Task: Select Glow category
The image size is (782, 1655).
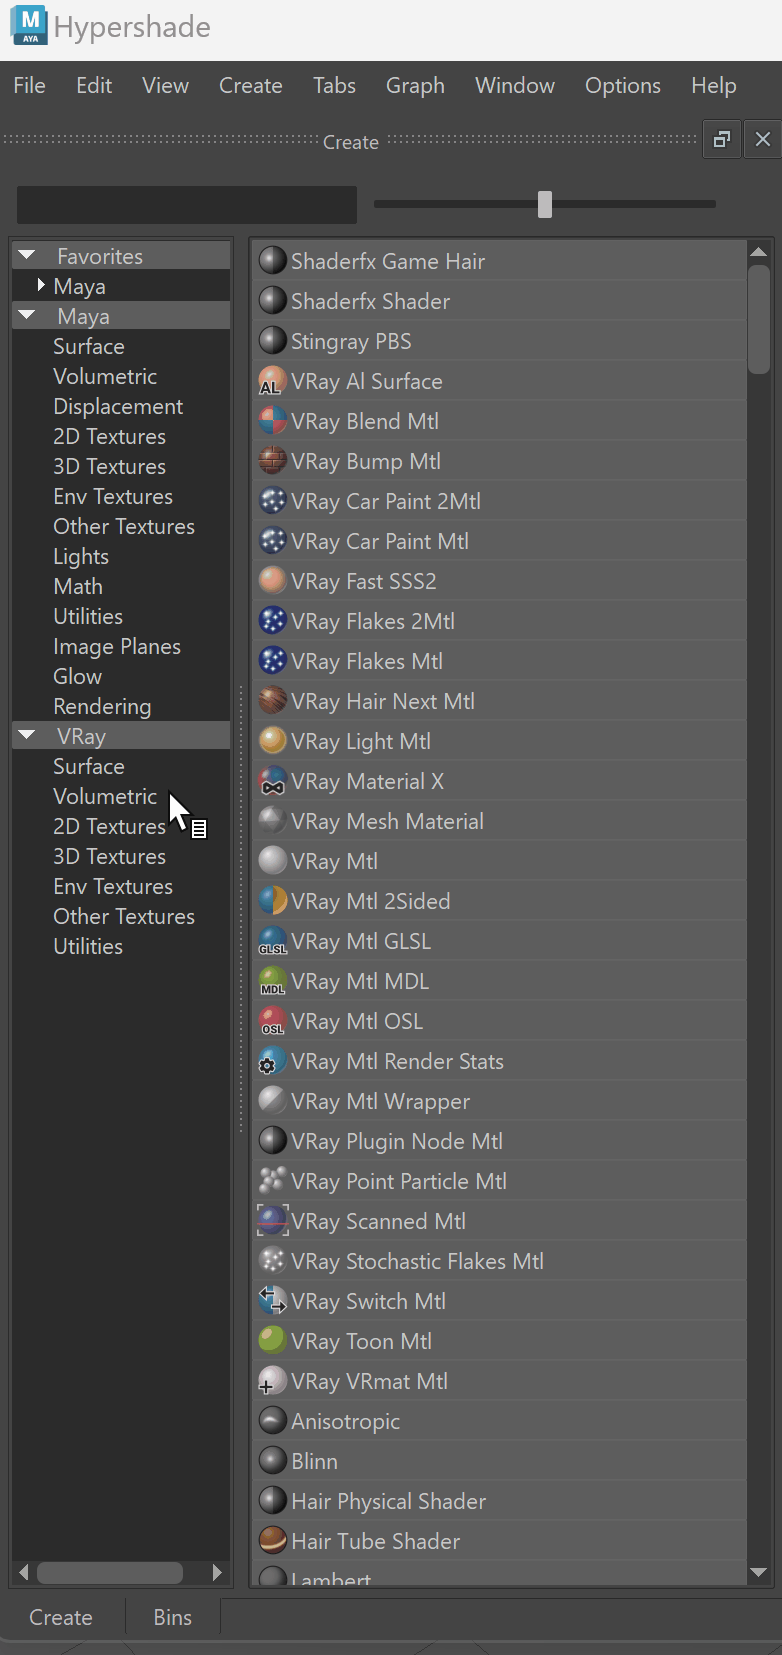Action: (78, 676)
